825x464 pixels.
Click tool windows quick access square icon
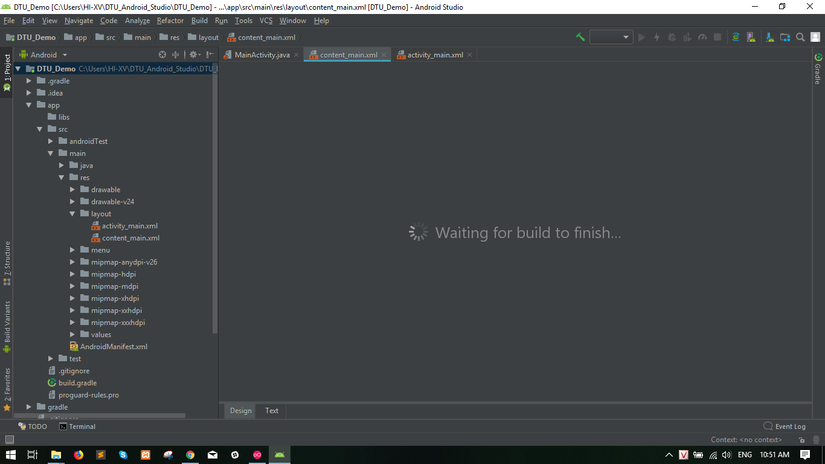tap(9, 439)
